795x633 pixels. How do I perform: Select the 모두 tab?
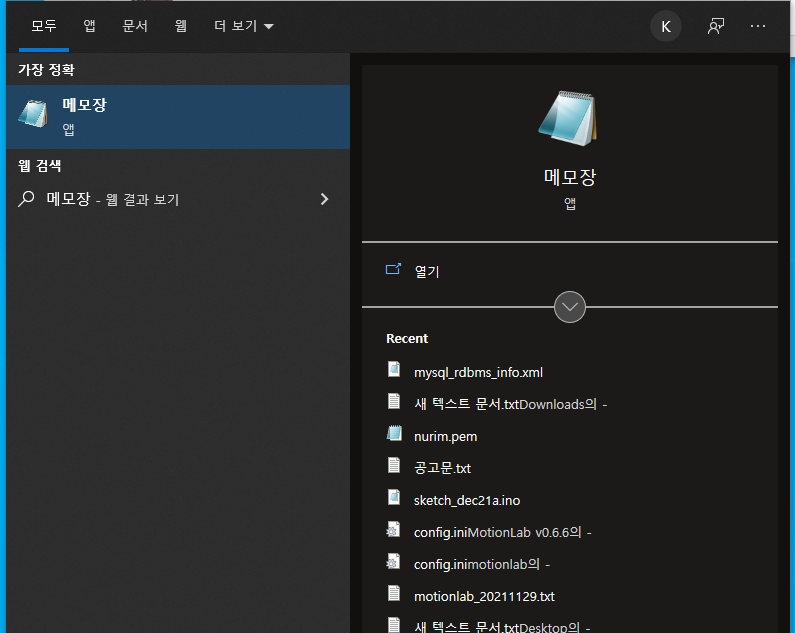(44, 26)
